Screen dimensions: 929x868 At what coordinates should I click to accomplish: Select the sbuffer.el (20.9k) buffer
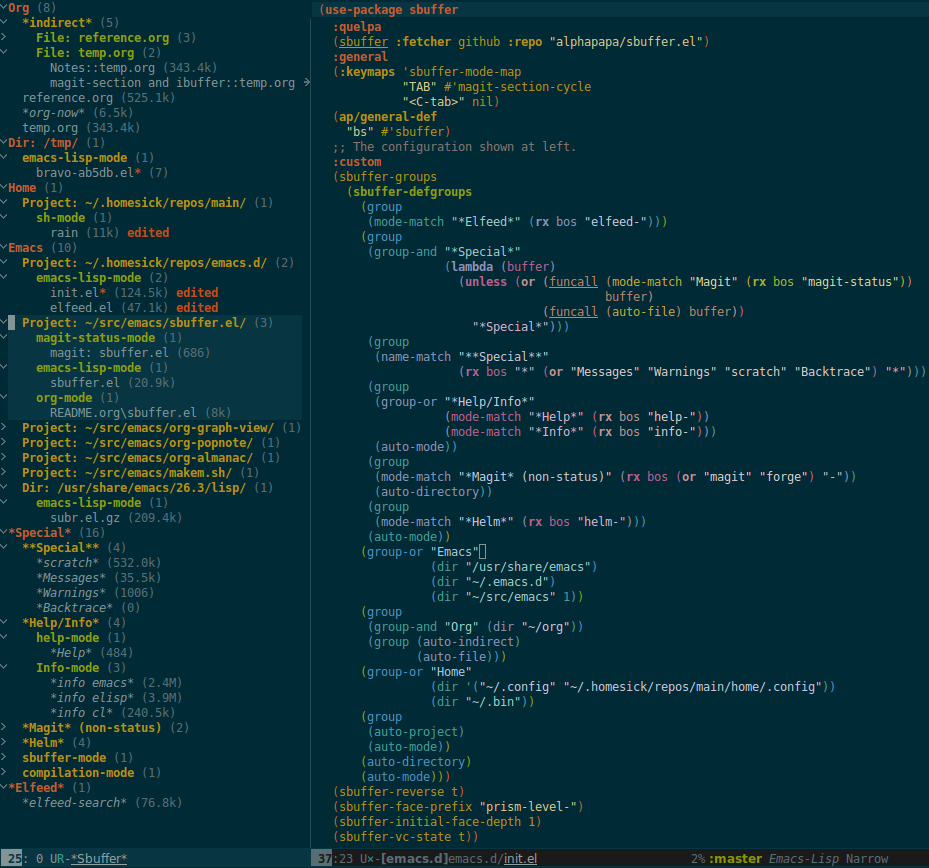pyautogui.click(x=113, y=383)
